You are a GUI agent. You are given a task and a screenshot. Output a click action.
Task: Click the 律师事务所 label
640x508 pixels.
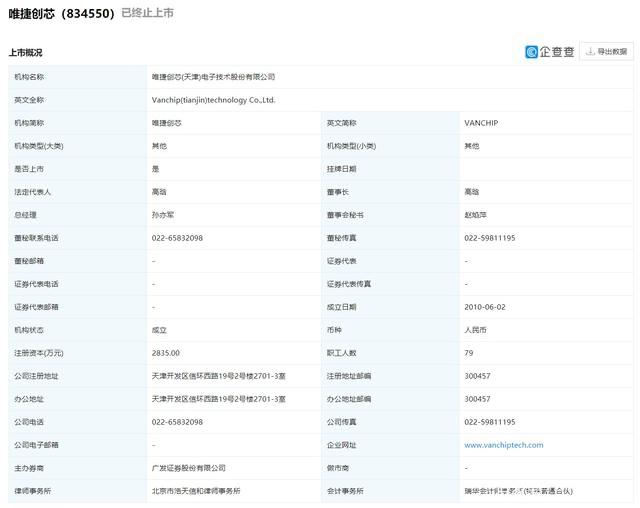33,491
